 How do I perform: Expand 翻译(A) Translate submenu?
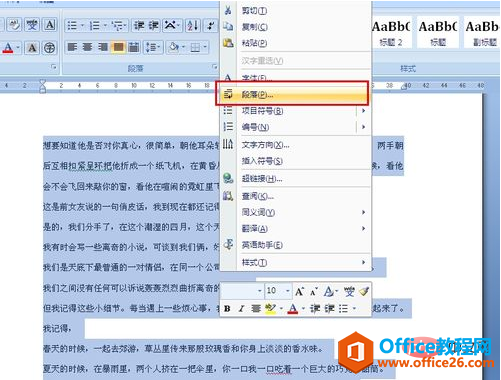(295, 229)
